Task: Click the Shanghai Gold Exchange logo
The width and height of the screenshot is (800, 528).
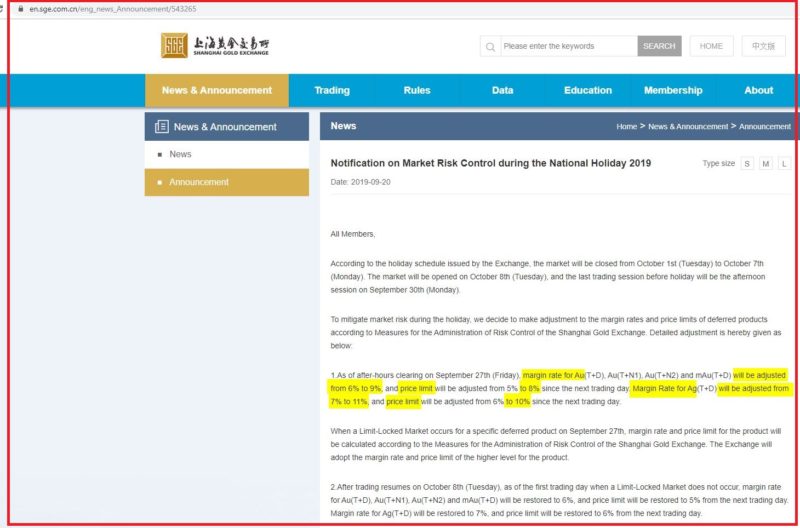Action: pos(215,45)
